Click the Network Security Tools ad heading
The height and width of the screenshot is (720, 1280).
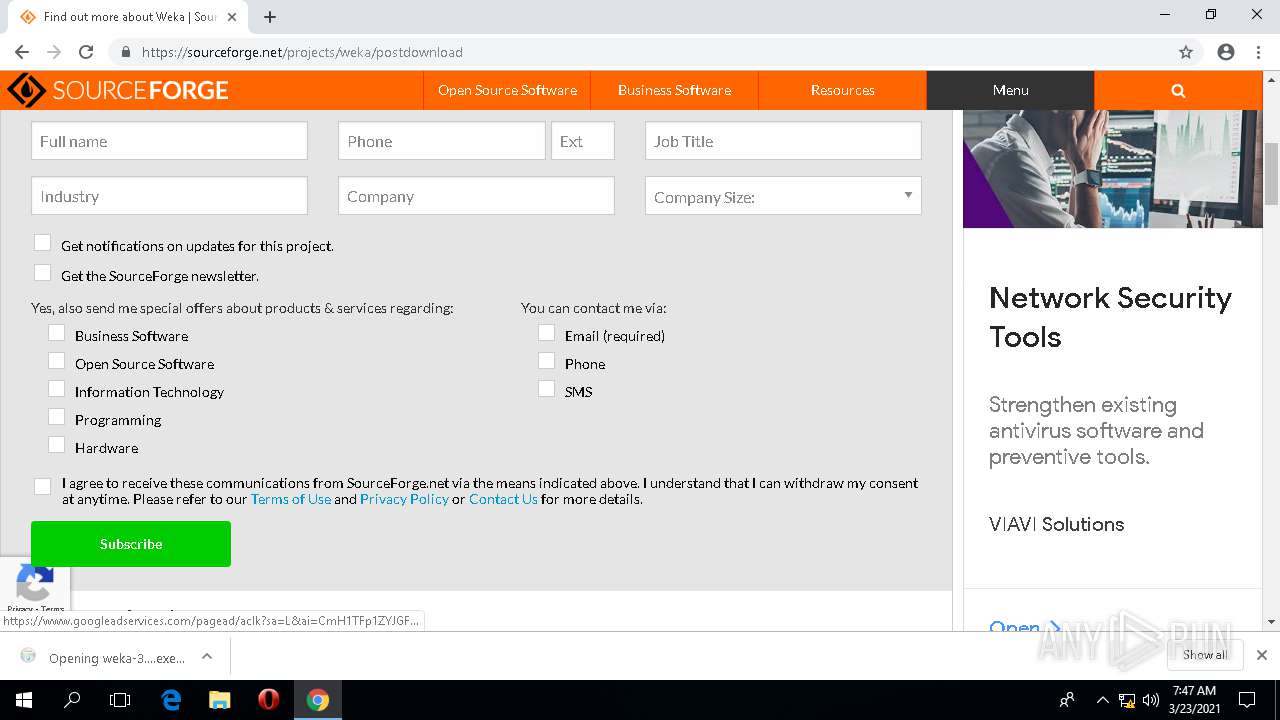(1110, 317)
